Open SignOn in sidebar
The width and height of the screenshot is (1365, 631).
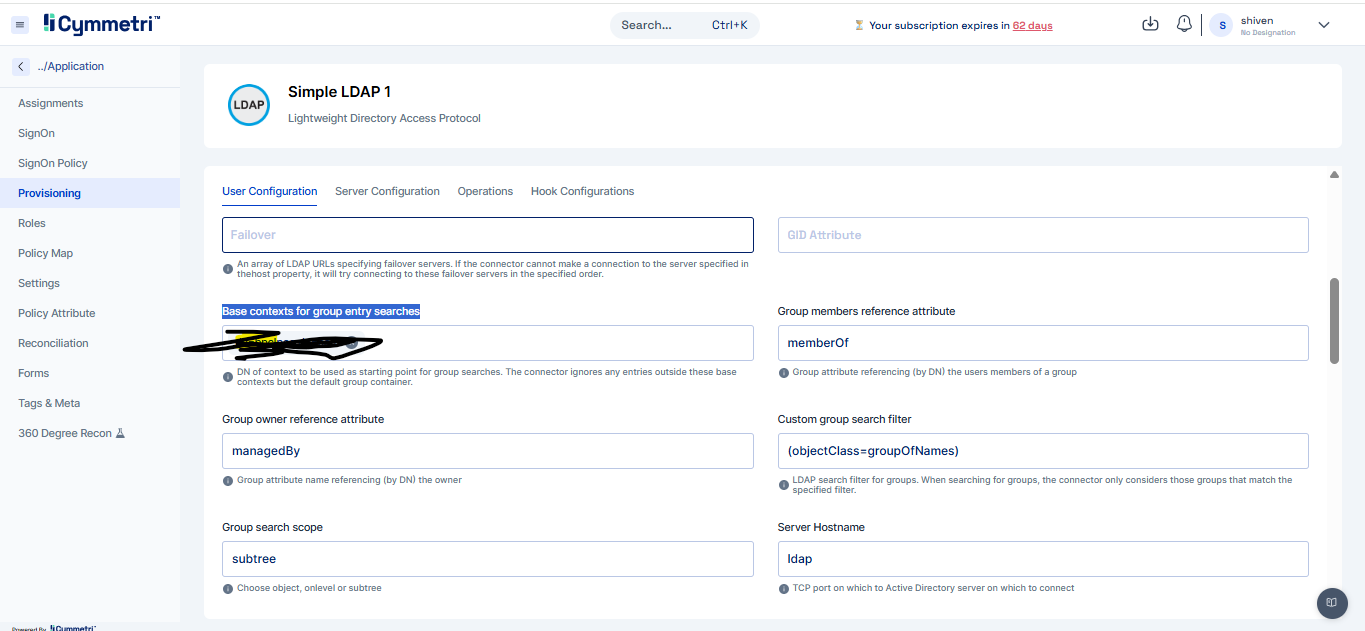90,133
